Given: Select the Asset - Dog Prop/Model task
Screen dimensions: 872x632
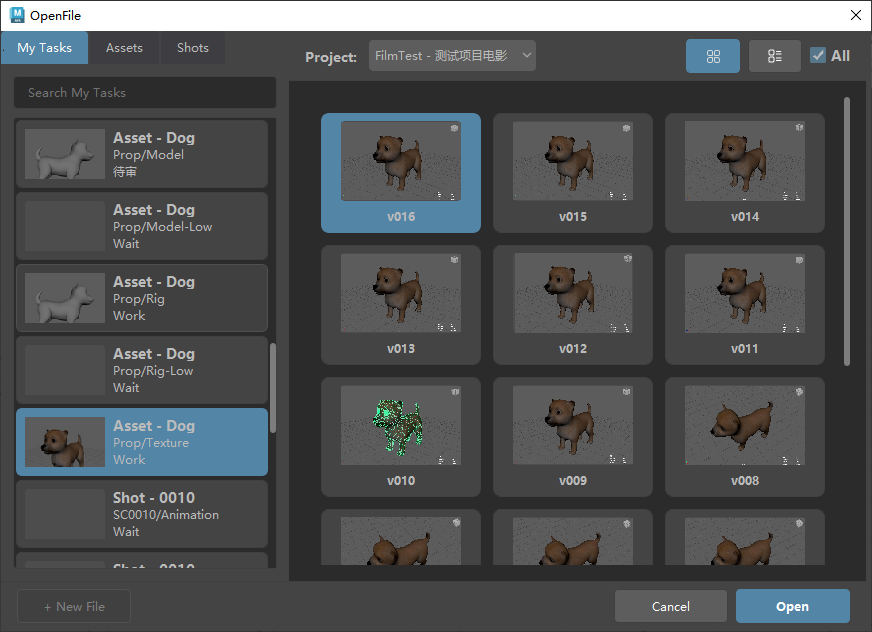Looking at the screenshot, I should tap(142, 154).
